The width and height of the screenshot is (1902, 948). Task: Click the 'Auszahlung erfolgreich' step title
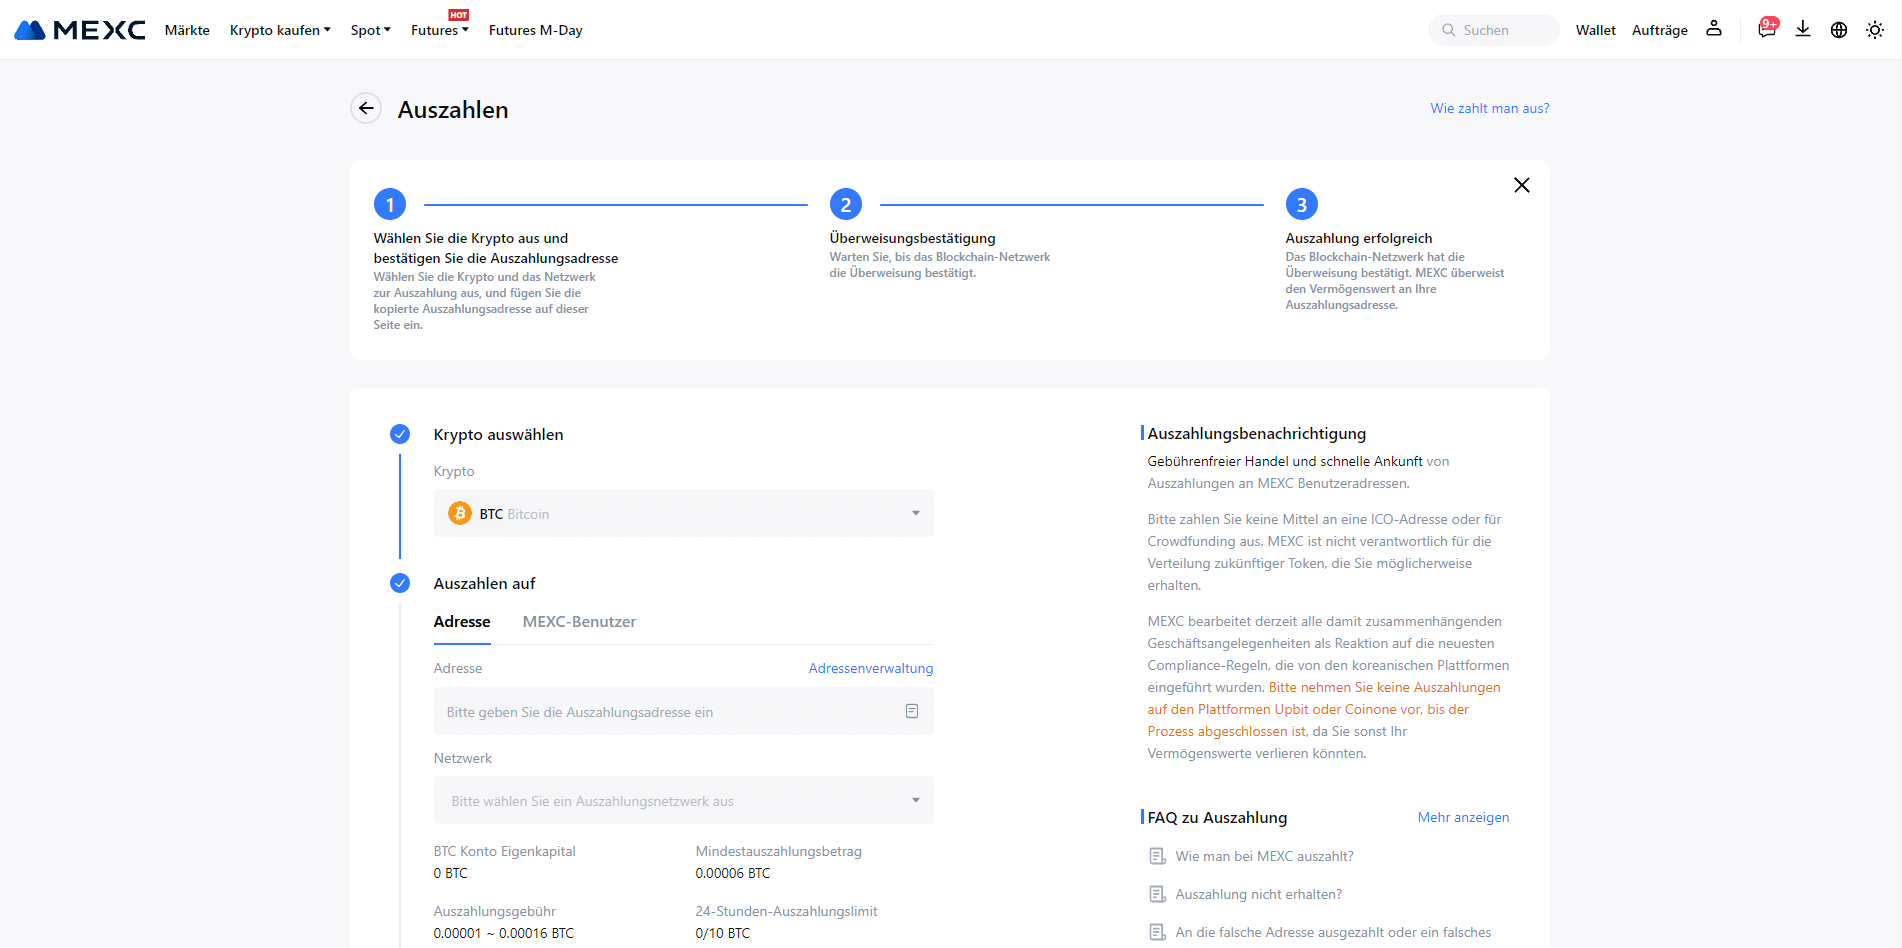click(1359, 238)
